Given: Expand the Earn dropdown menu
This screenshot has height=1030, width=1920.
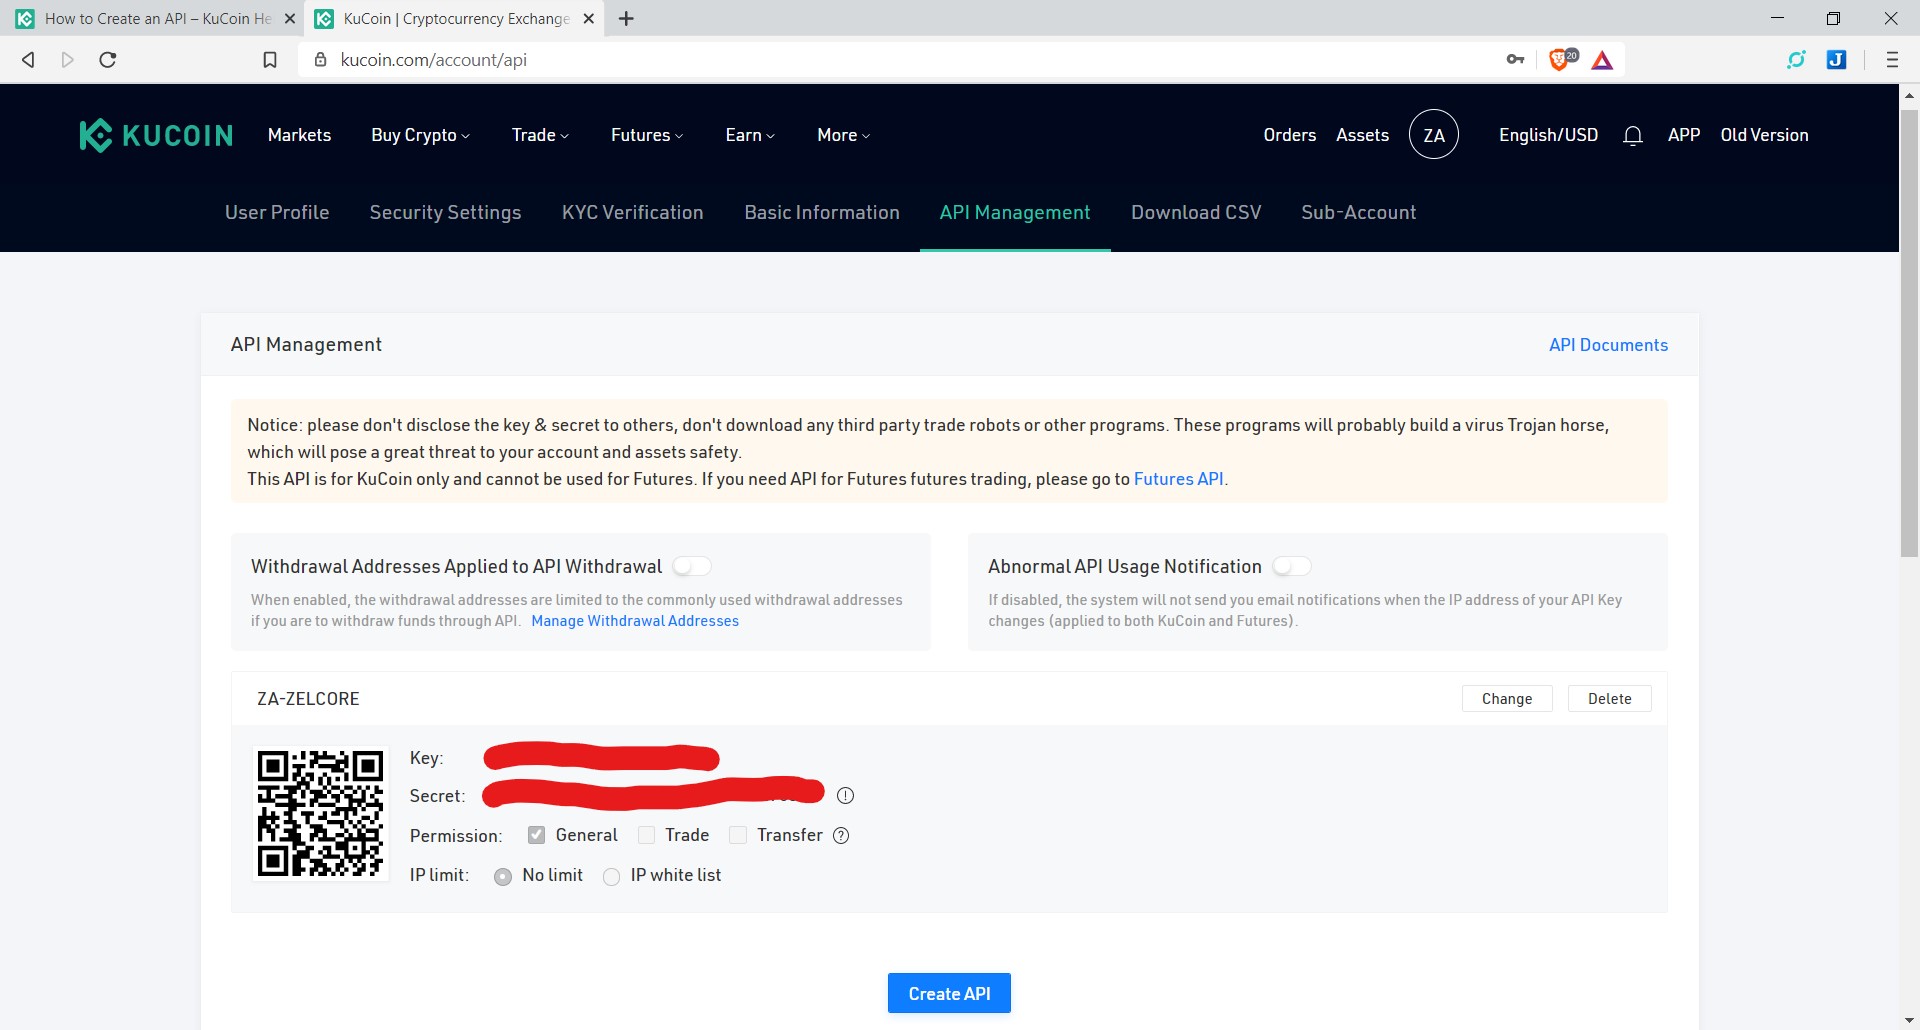Looking at the screenshot, I should [750, 135].
